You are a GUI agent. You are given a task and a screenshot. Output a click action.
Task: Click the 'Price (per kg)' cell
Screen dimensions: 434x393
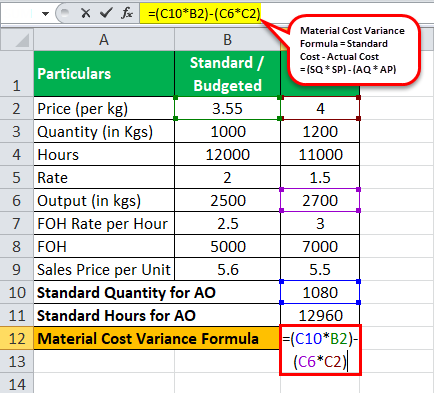pos(104,109)
